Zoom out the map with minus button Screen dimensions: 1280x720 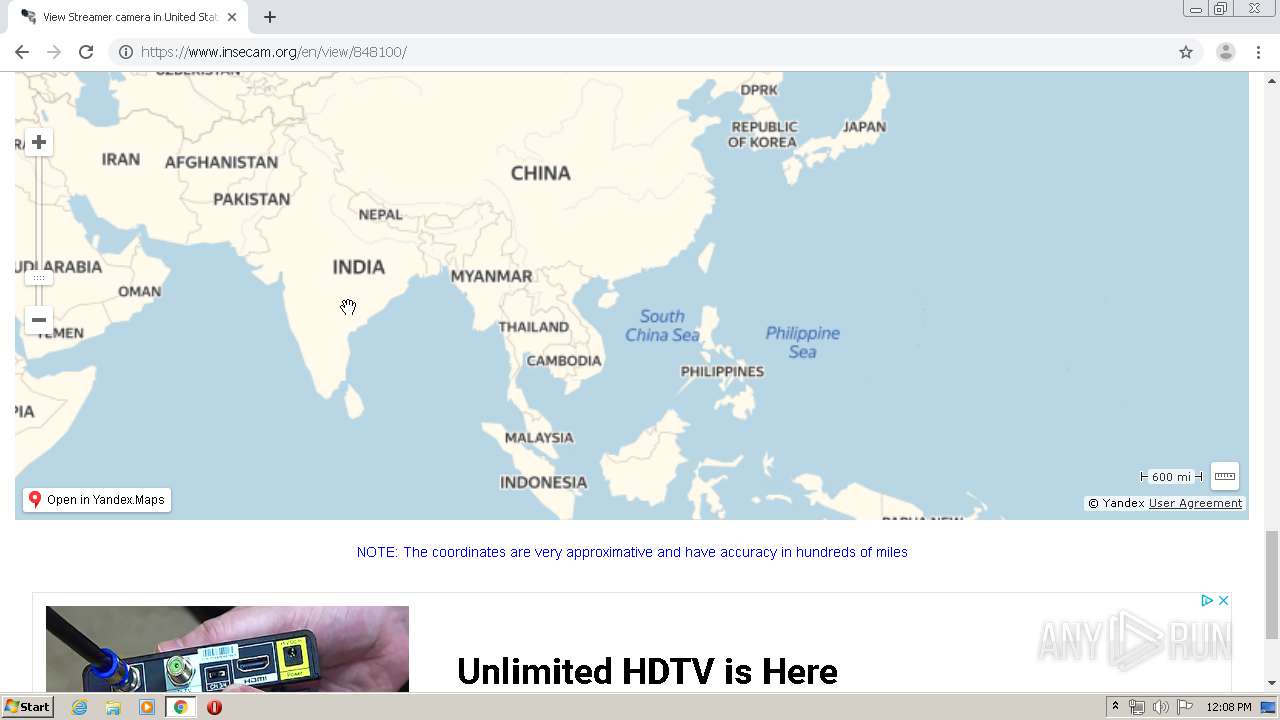(x=39, y=320)
